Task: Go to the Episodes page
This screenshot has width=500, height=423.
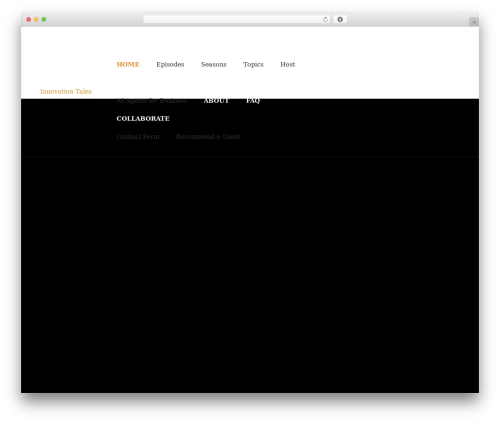Action: click(170, 64)
